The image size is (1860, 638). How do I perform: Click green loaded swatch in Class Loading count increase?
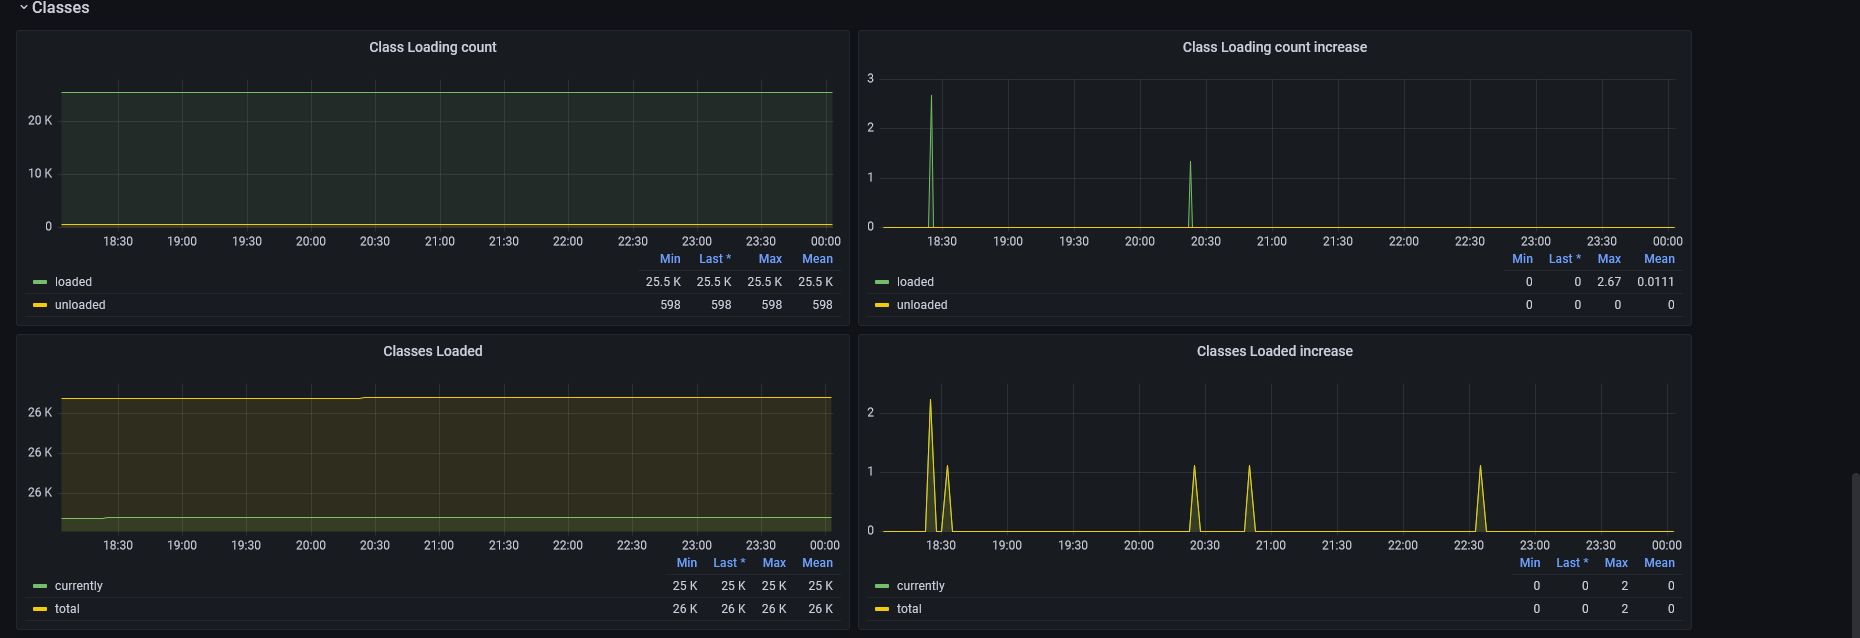point(882,282)
